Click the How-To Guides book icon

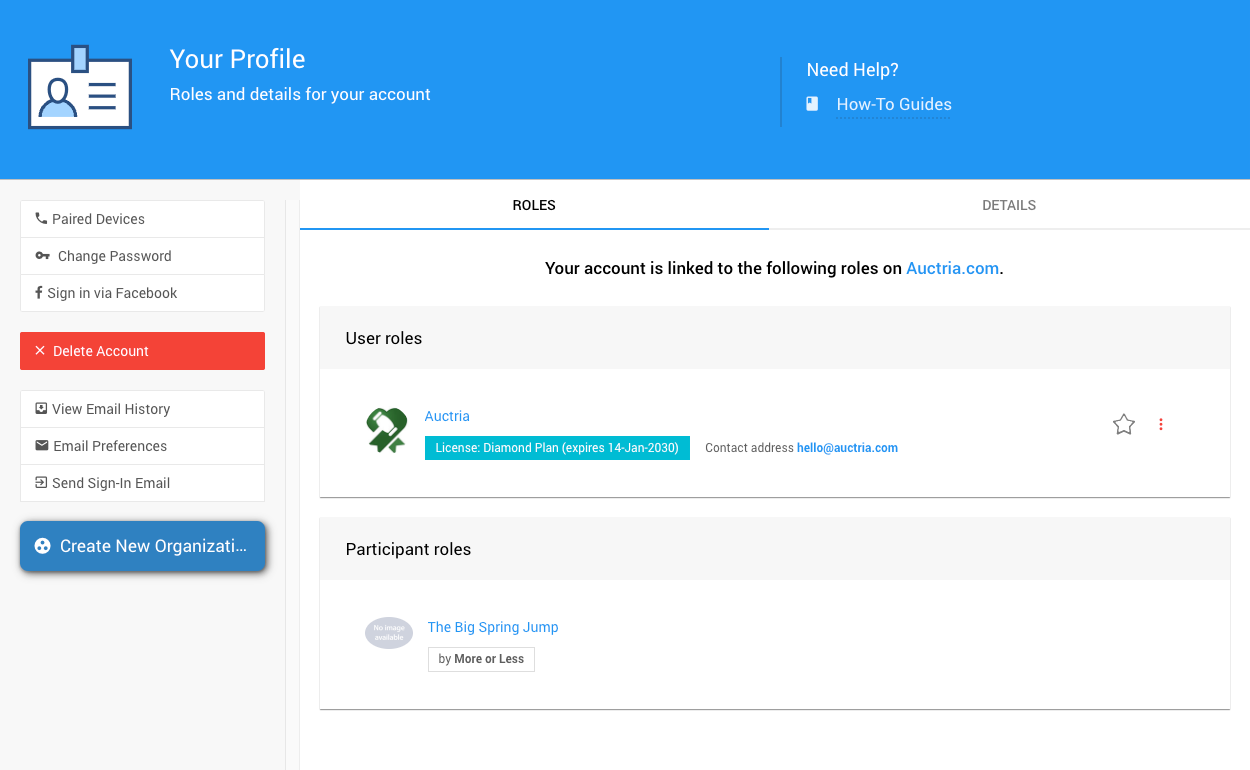pos(812,104)
